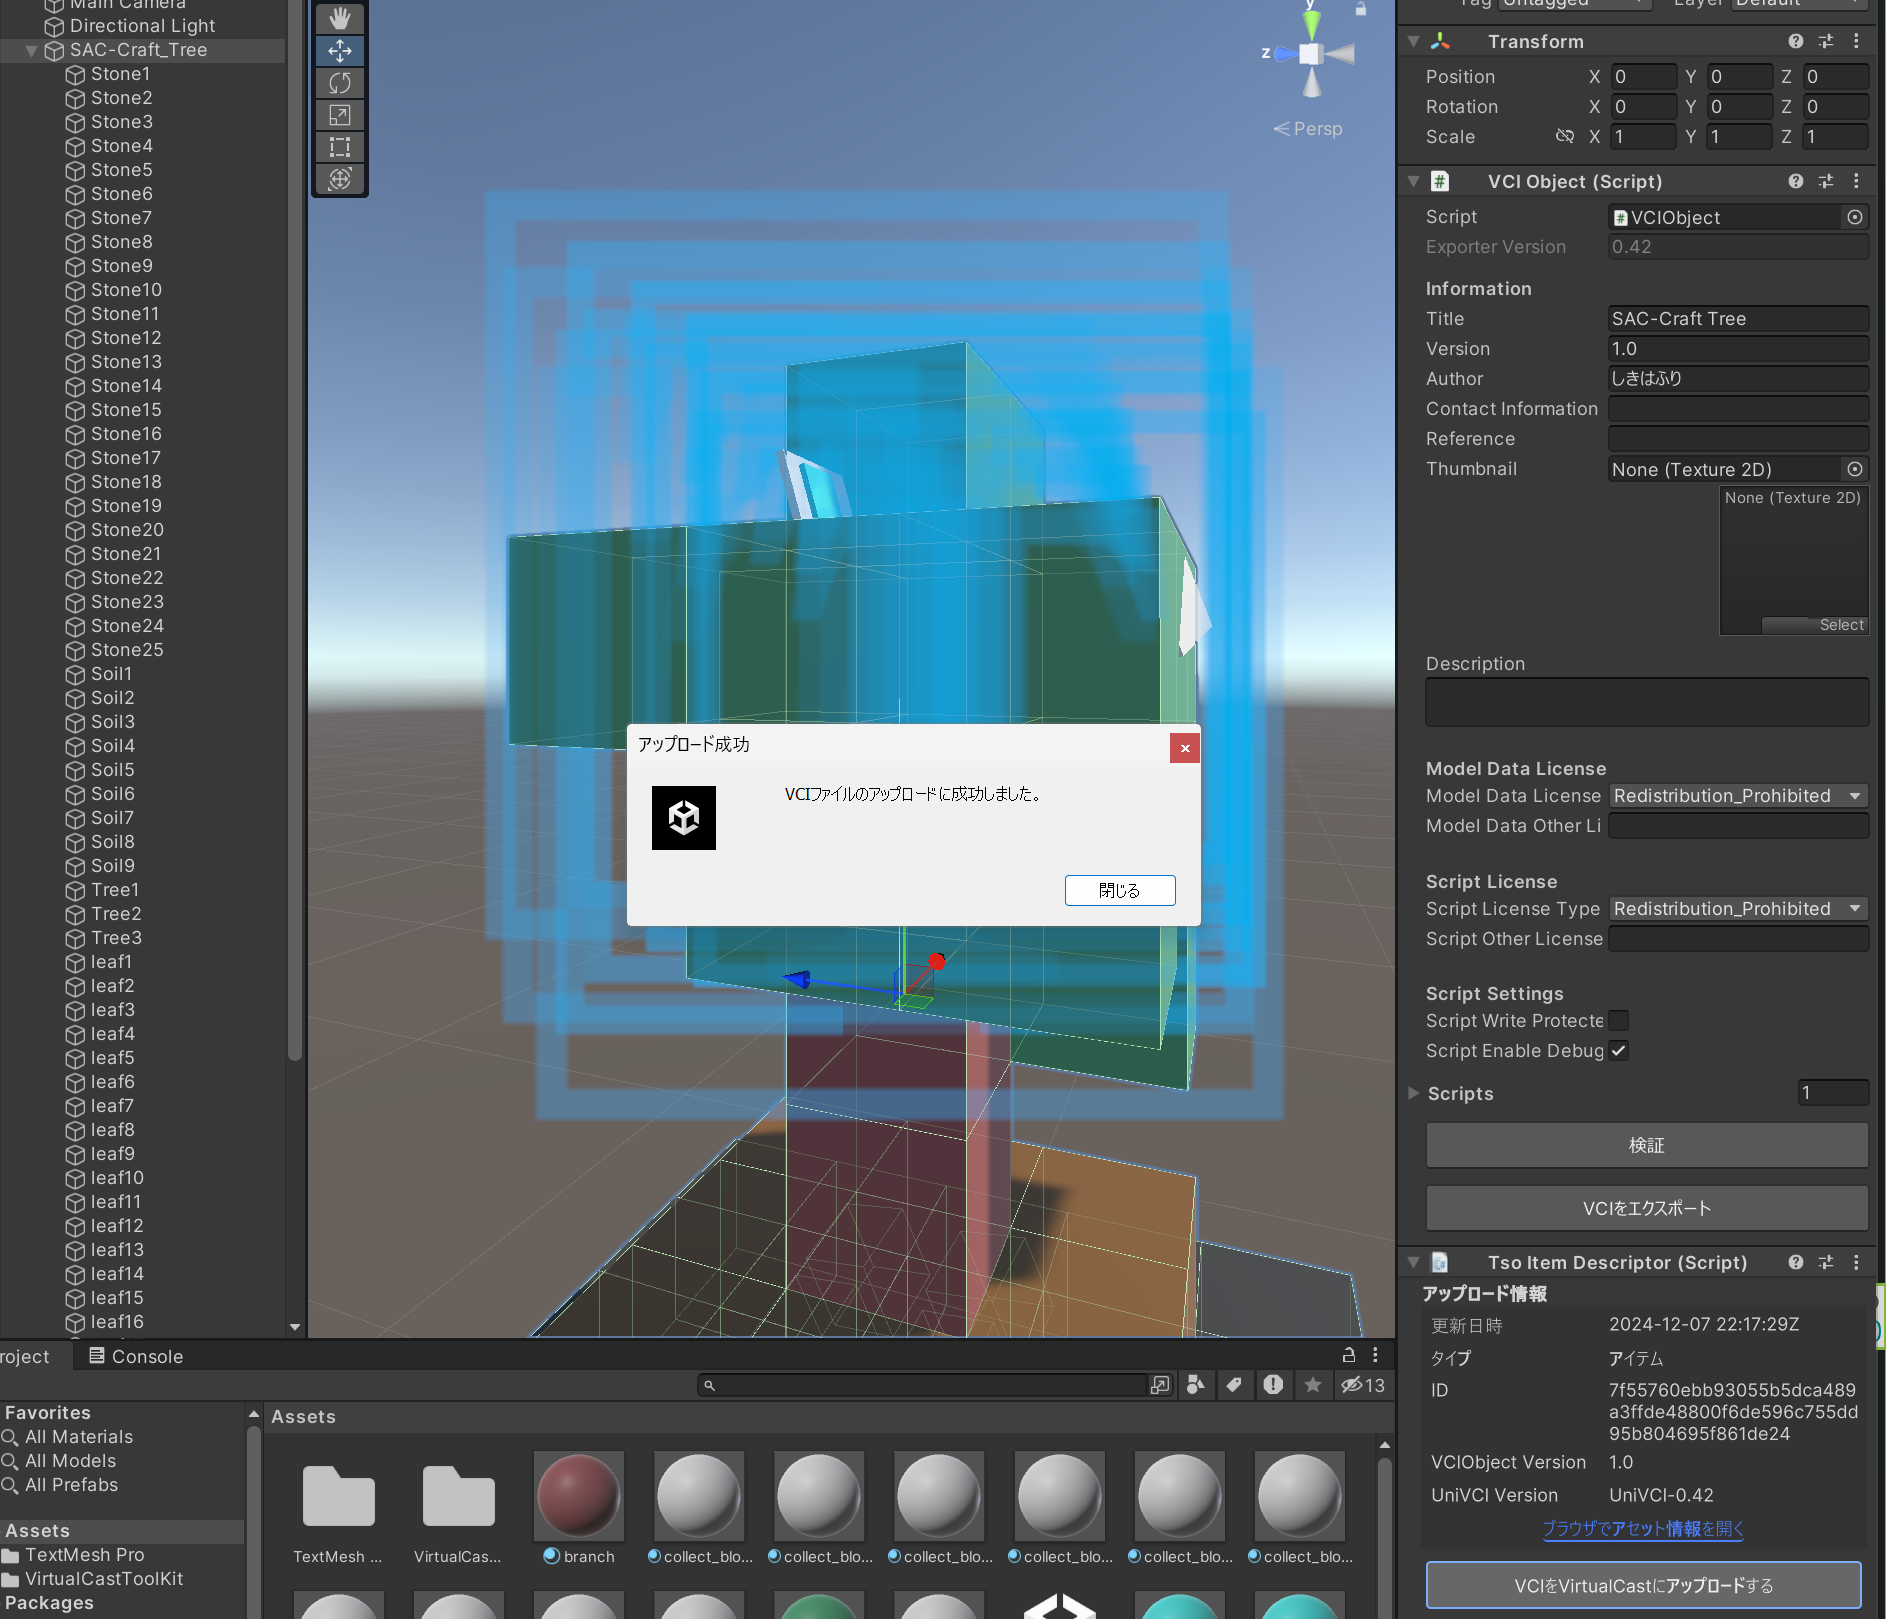Toggle favorites star in Project search
The height and width of the screenshot is (1619, 1886).
pos(1313,1385)
